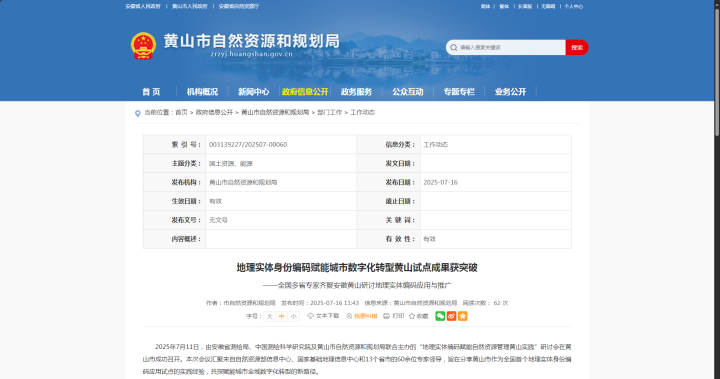
Task: Open 政务服务 navigation menu
Action: click(356, 92)
